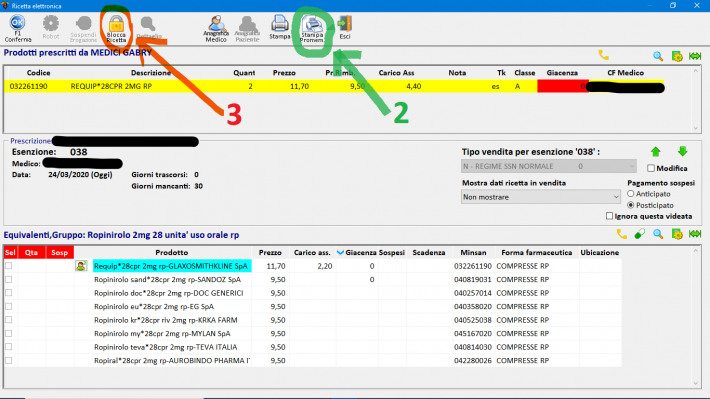710x399 pixels.
Task: Select Posticipato payment option
Action: (630, 205)
